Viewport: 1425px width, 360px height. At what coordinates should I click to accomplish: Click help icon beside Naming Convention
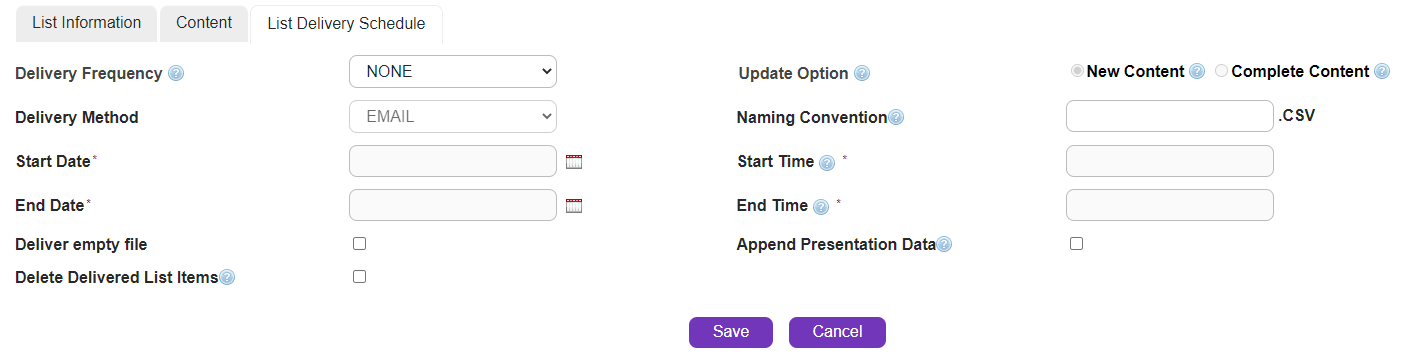point(896,118)
